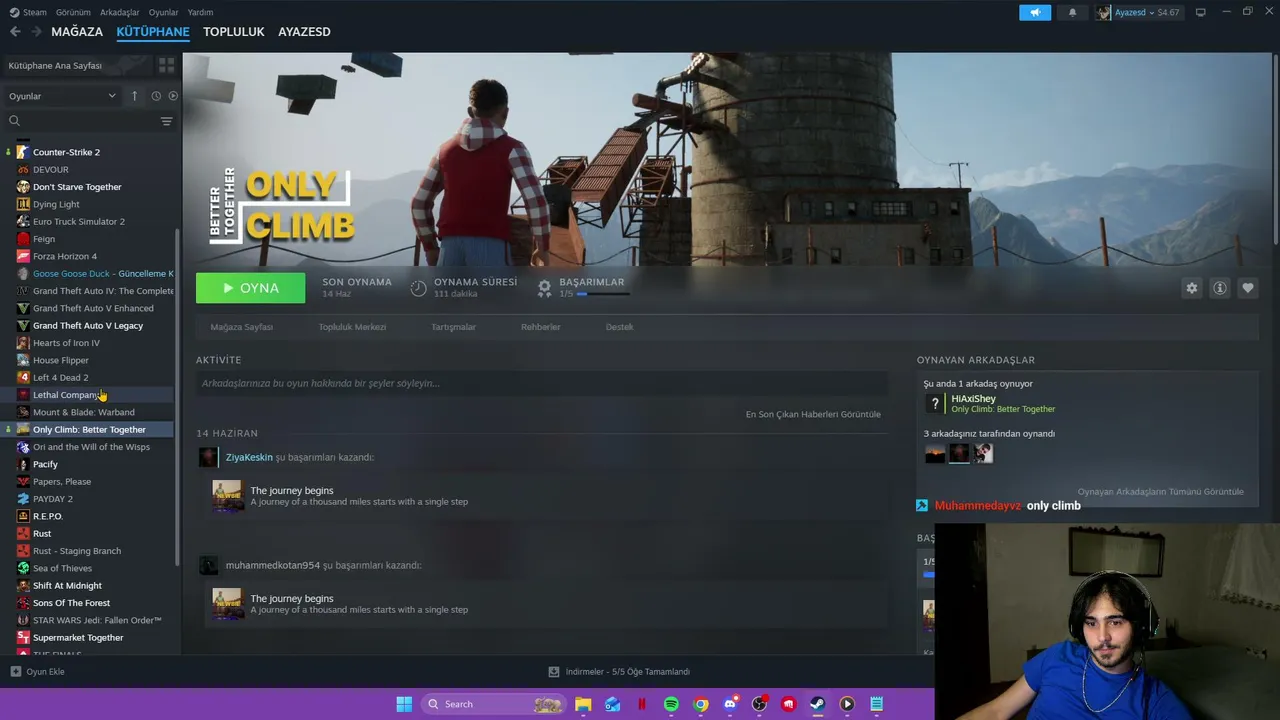Open Discord from the taskbar
Screen dimensions: 1280x720
[x=730, y=704]
